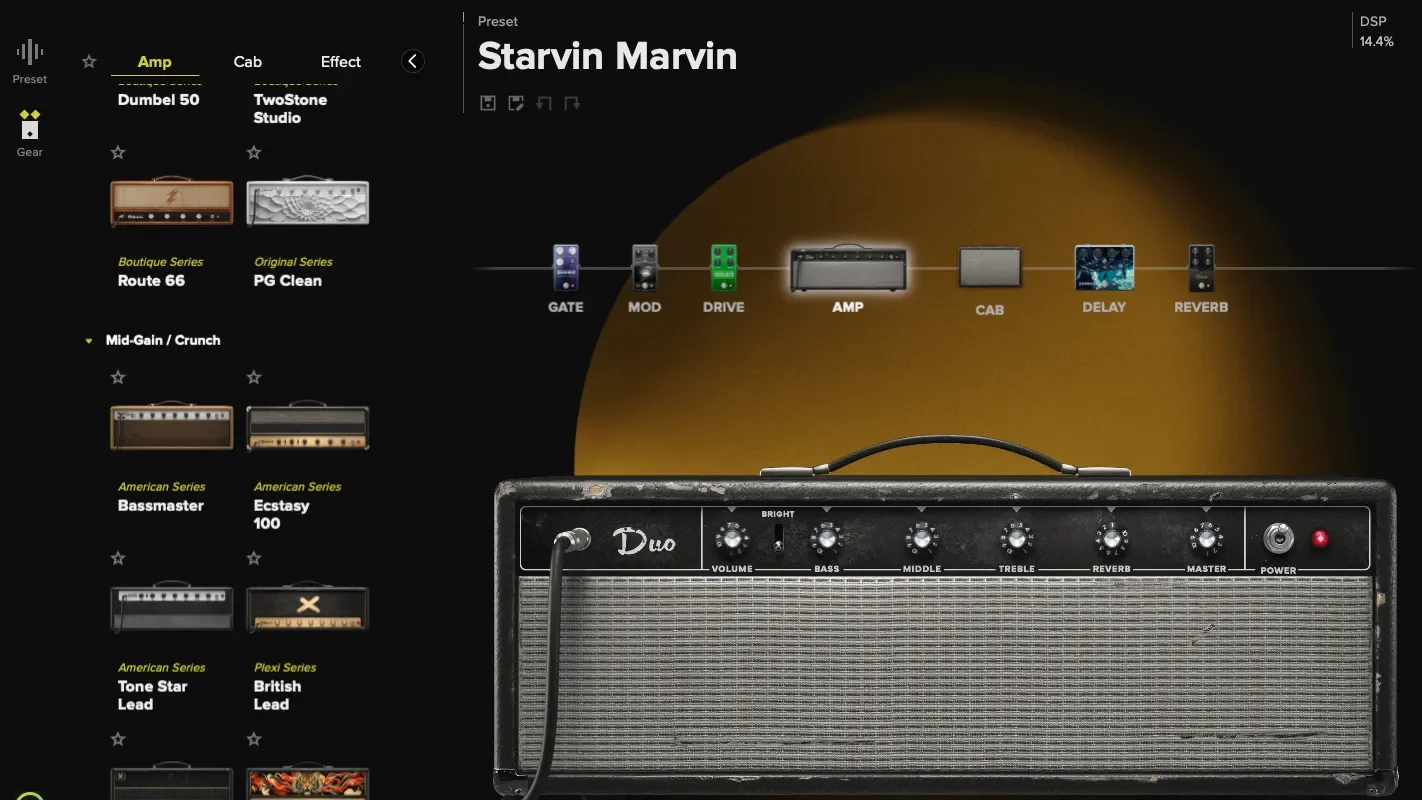Choose the British Lead amp thumbnail
The height and width of the screenshot is (800, 1422).
308,607
